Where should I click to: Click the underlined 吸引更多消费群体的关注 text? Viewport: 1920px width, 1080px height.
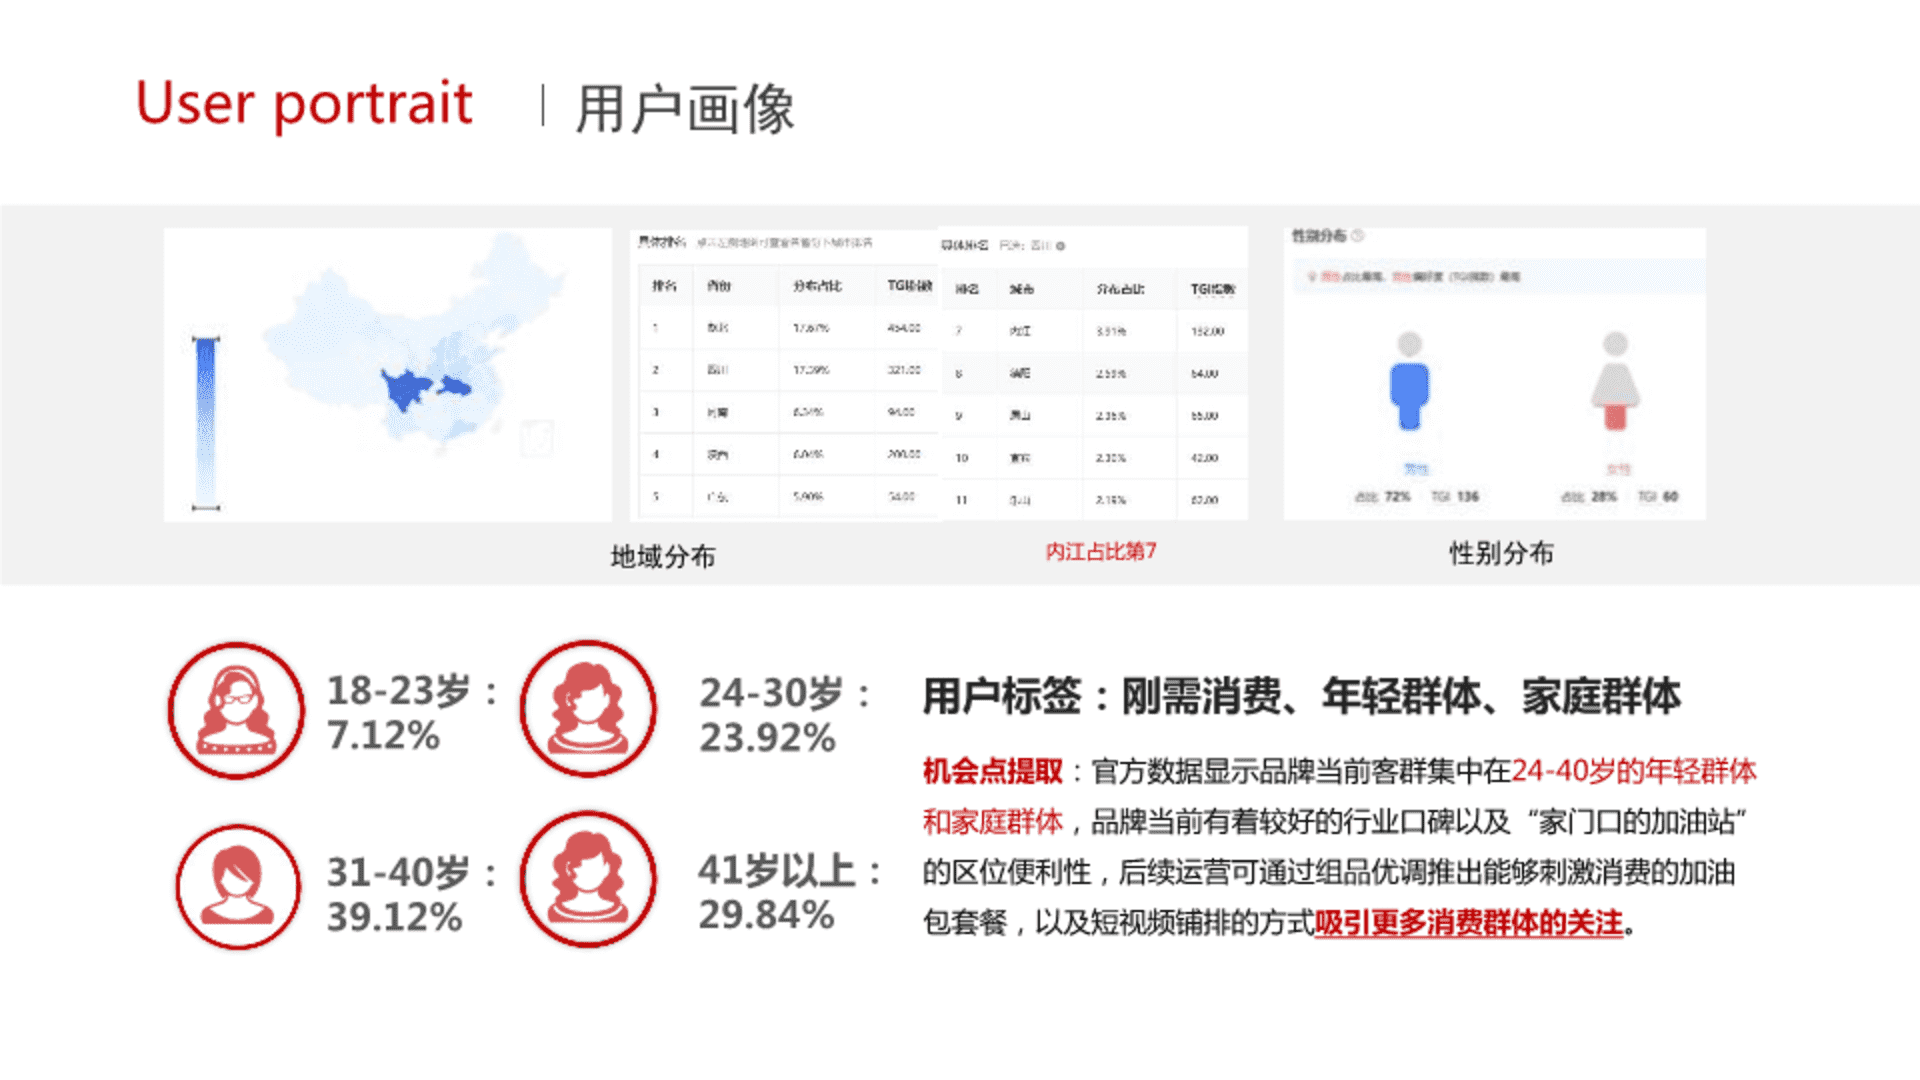click(1468, 922)
